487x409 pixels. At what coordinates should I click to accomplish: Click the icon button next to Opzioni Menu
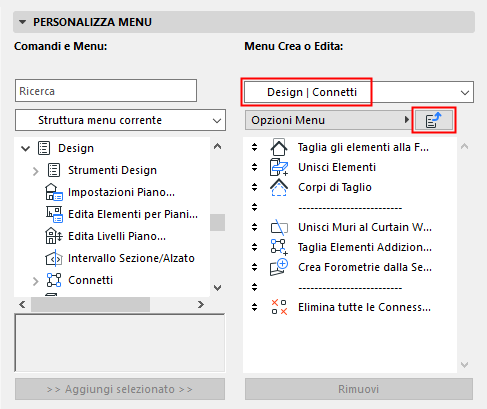434,120
